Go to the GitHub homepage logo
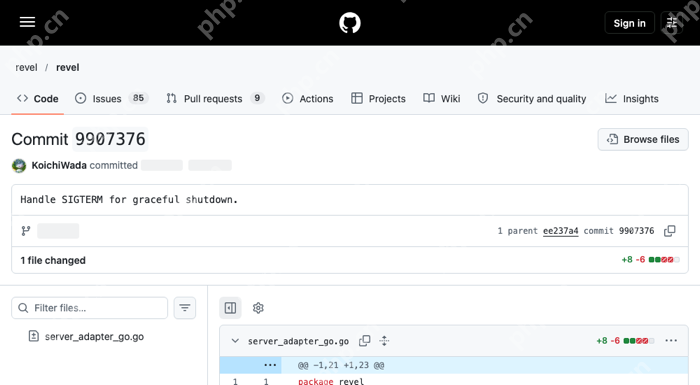Screen dimensions: 700x385 [x=350, y=23]
